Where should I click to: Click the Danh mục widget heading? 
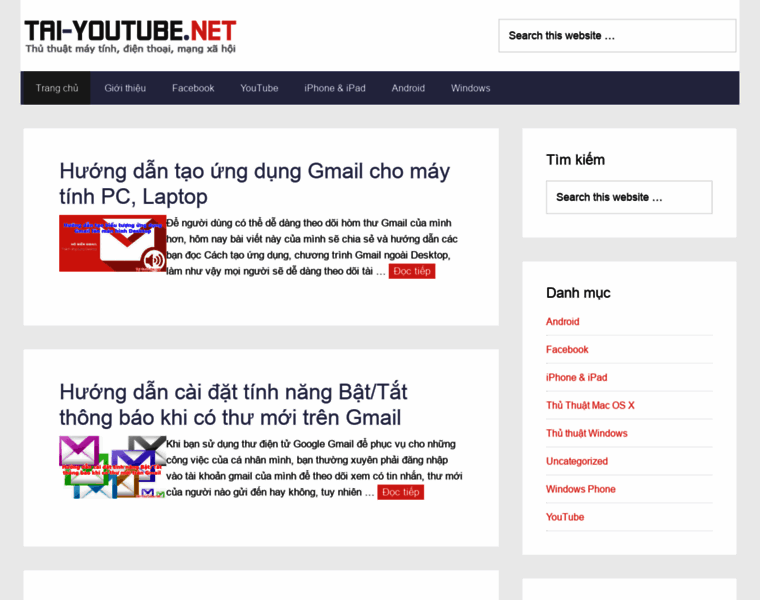tap(578, 293)
